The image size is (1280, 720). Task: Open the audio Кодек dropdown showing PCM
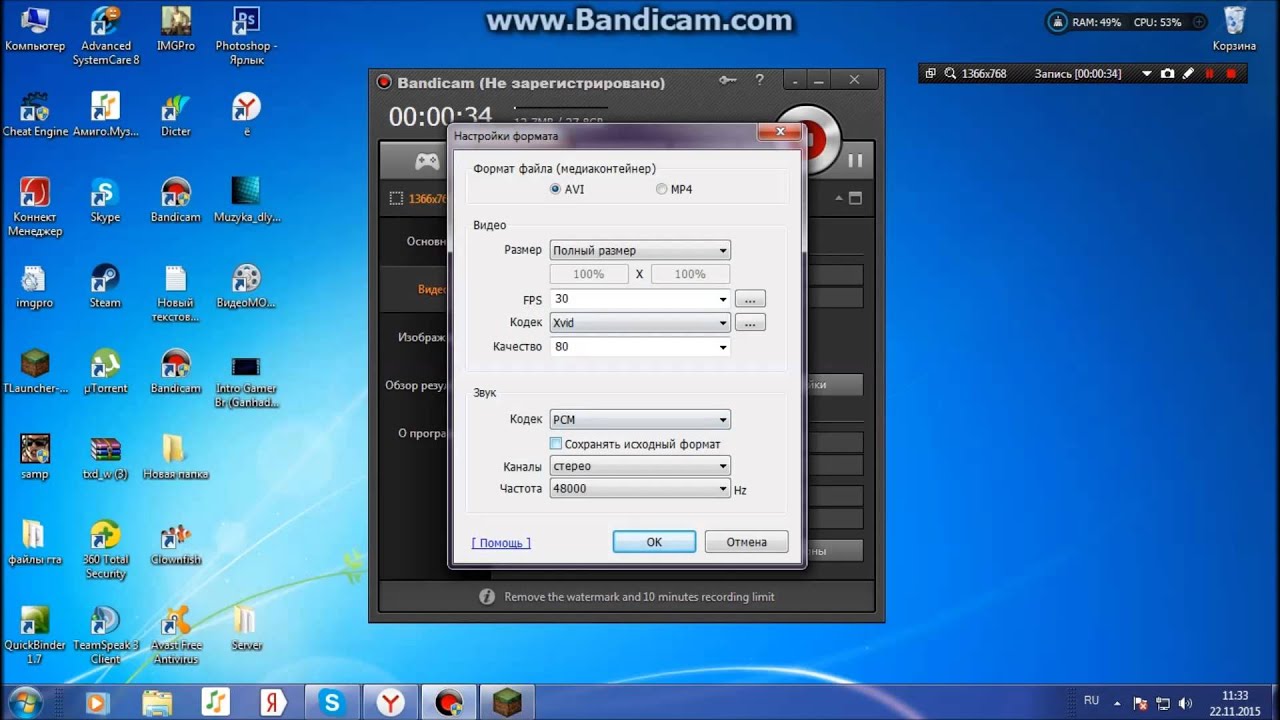tap(640, 420)
